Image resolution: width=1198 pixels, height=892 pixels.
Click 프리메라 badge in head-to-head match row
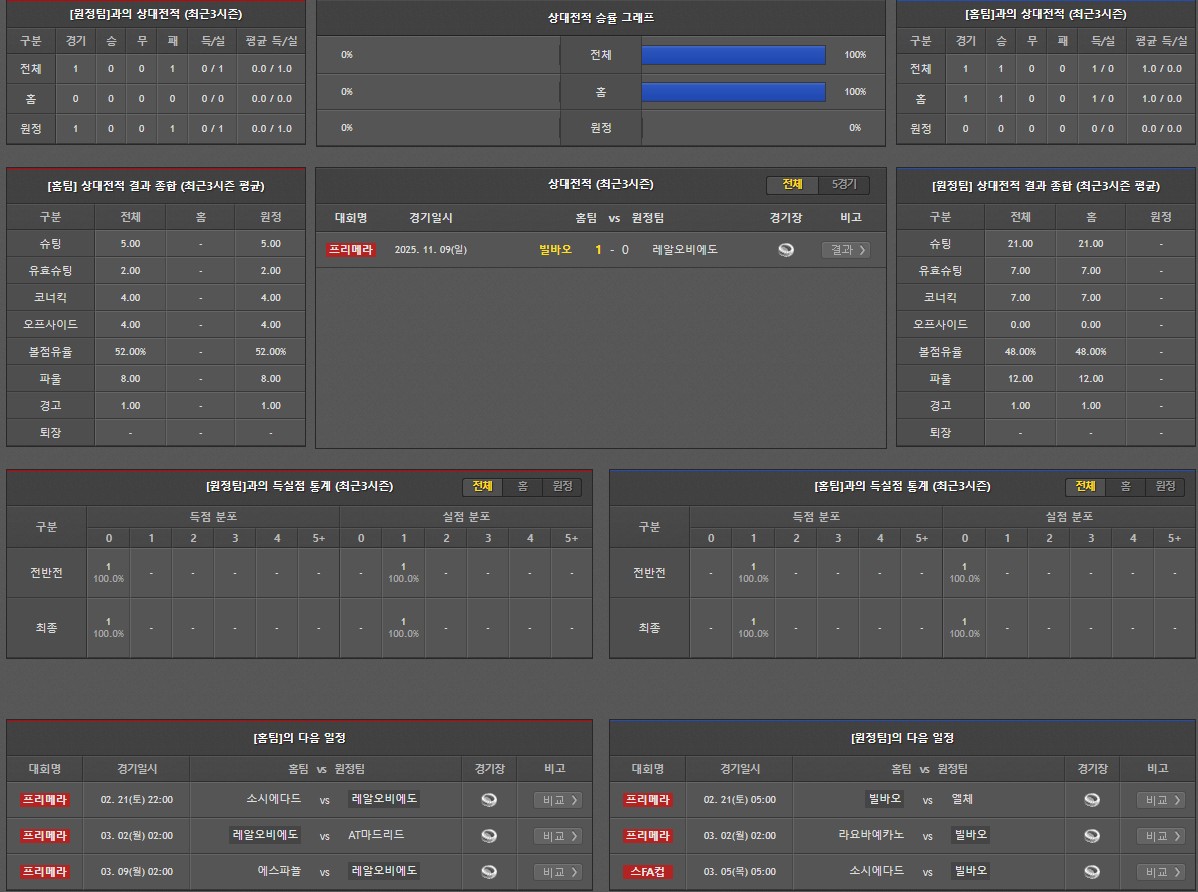351,250
